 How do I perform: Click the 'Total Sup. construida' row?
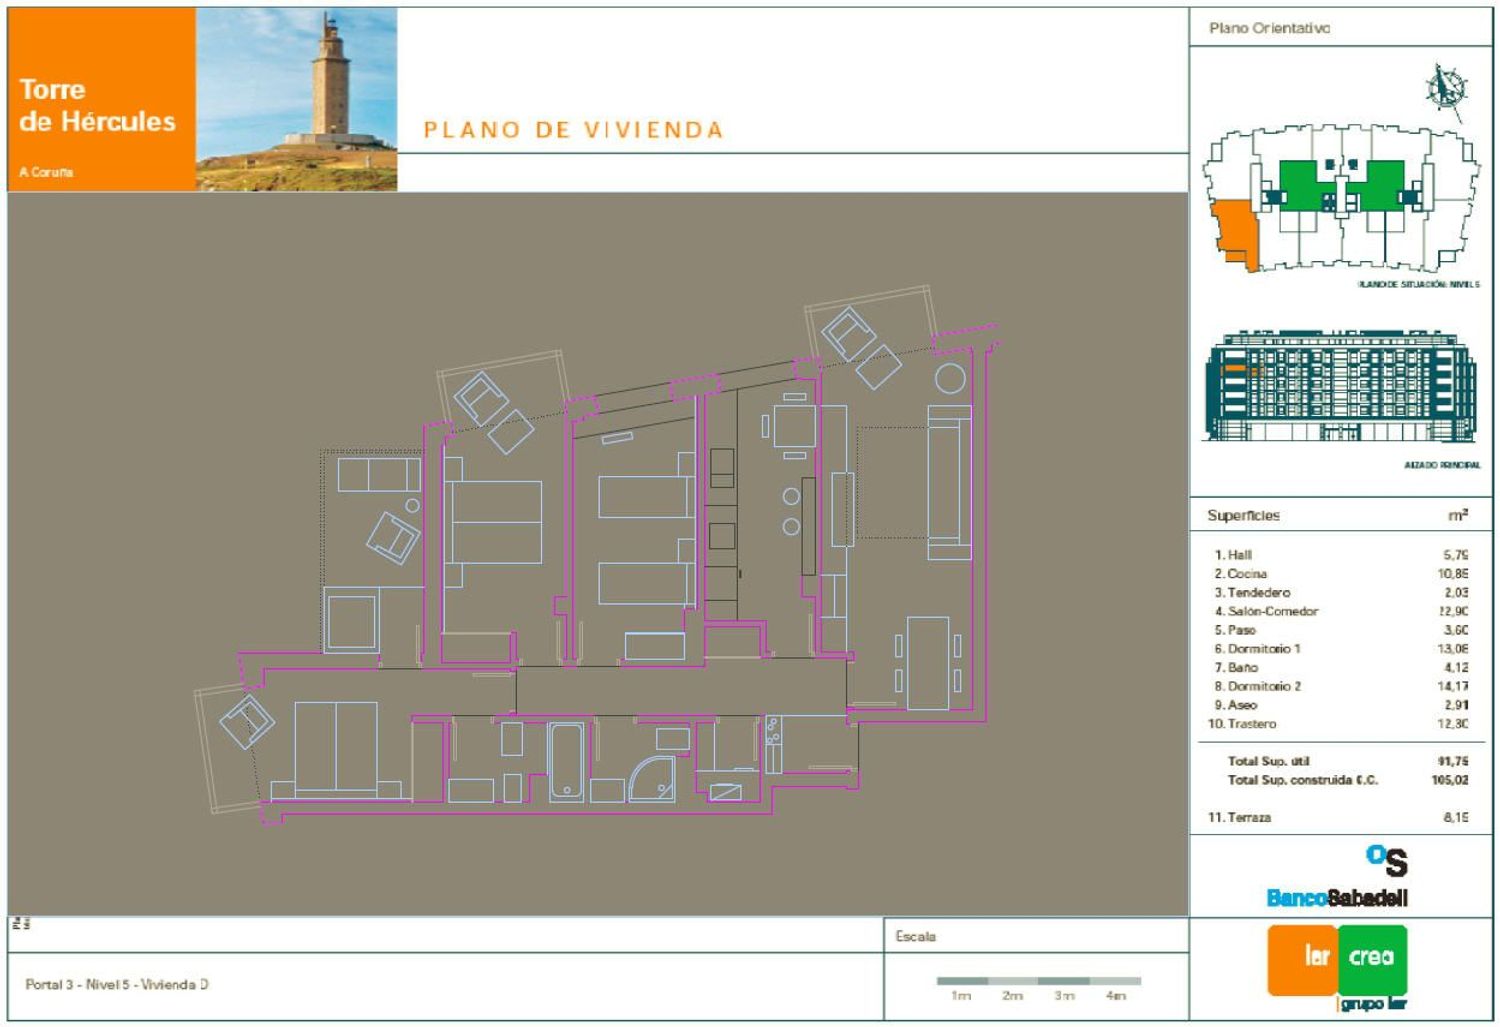click(x=1302, y=780)
